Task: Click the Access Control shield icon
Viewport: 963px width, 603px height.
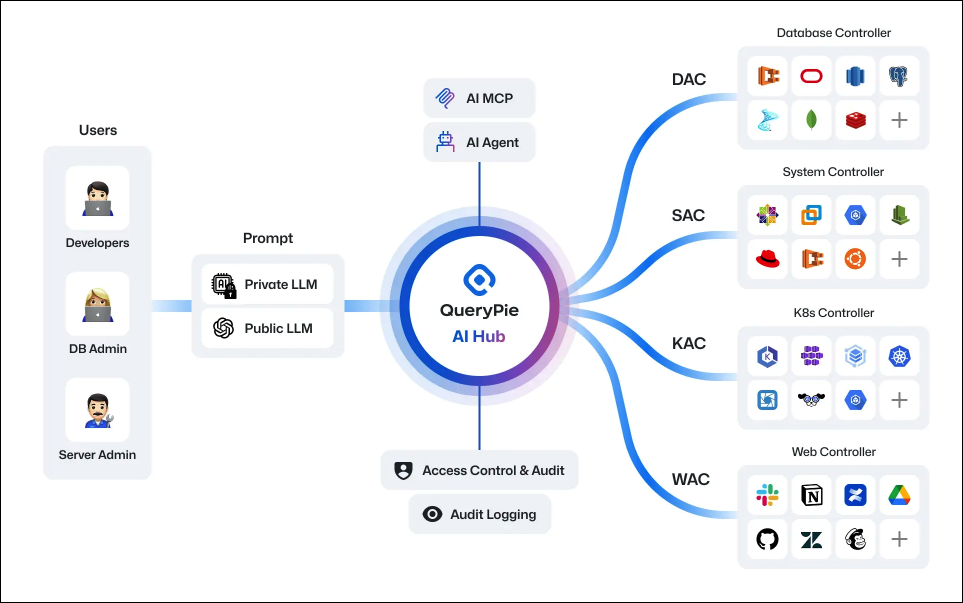Action: click(404, 470)
